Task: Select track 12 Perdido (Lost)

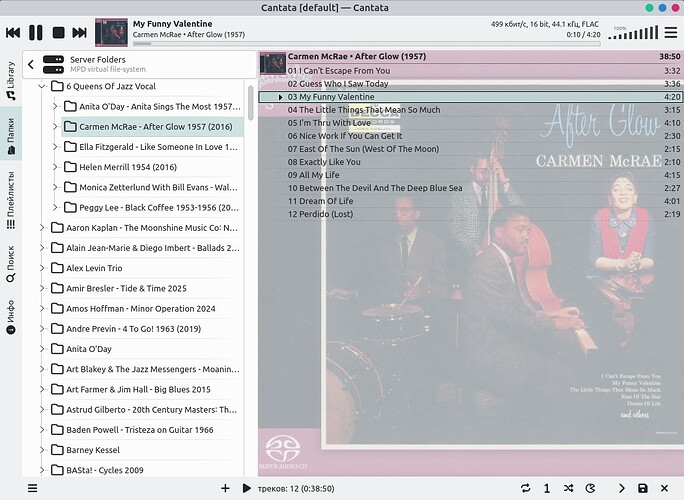Action: [470, 214]
